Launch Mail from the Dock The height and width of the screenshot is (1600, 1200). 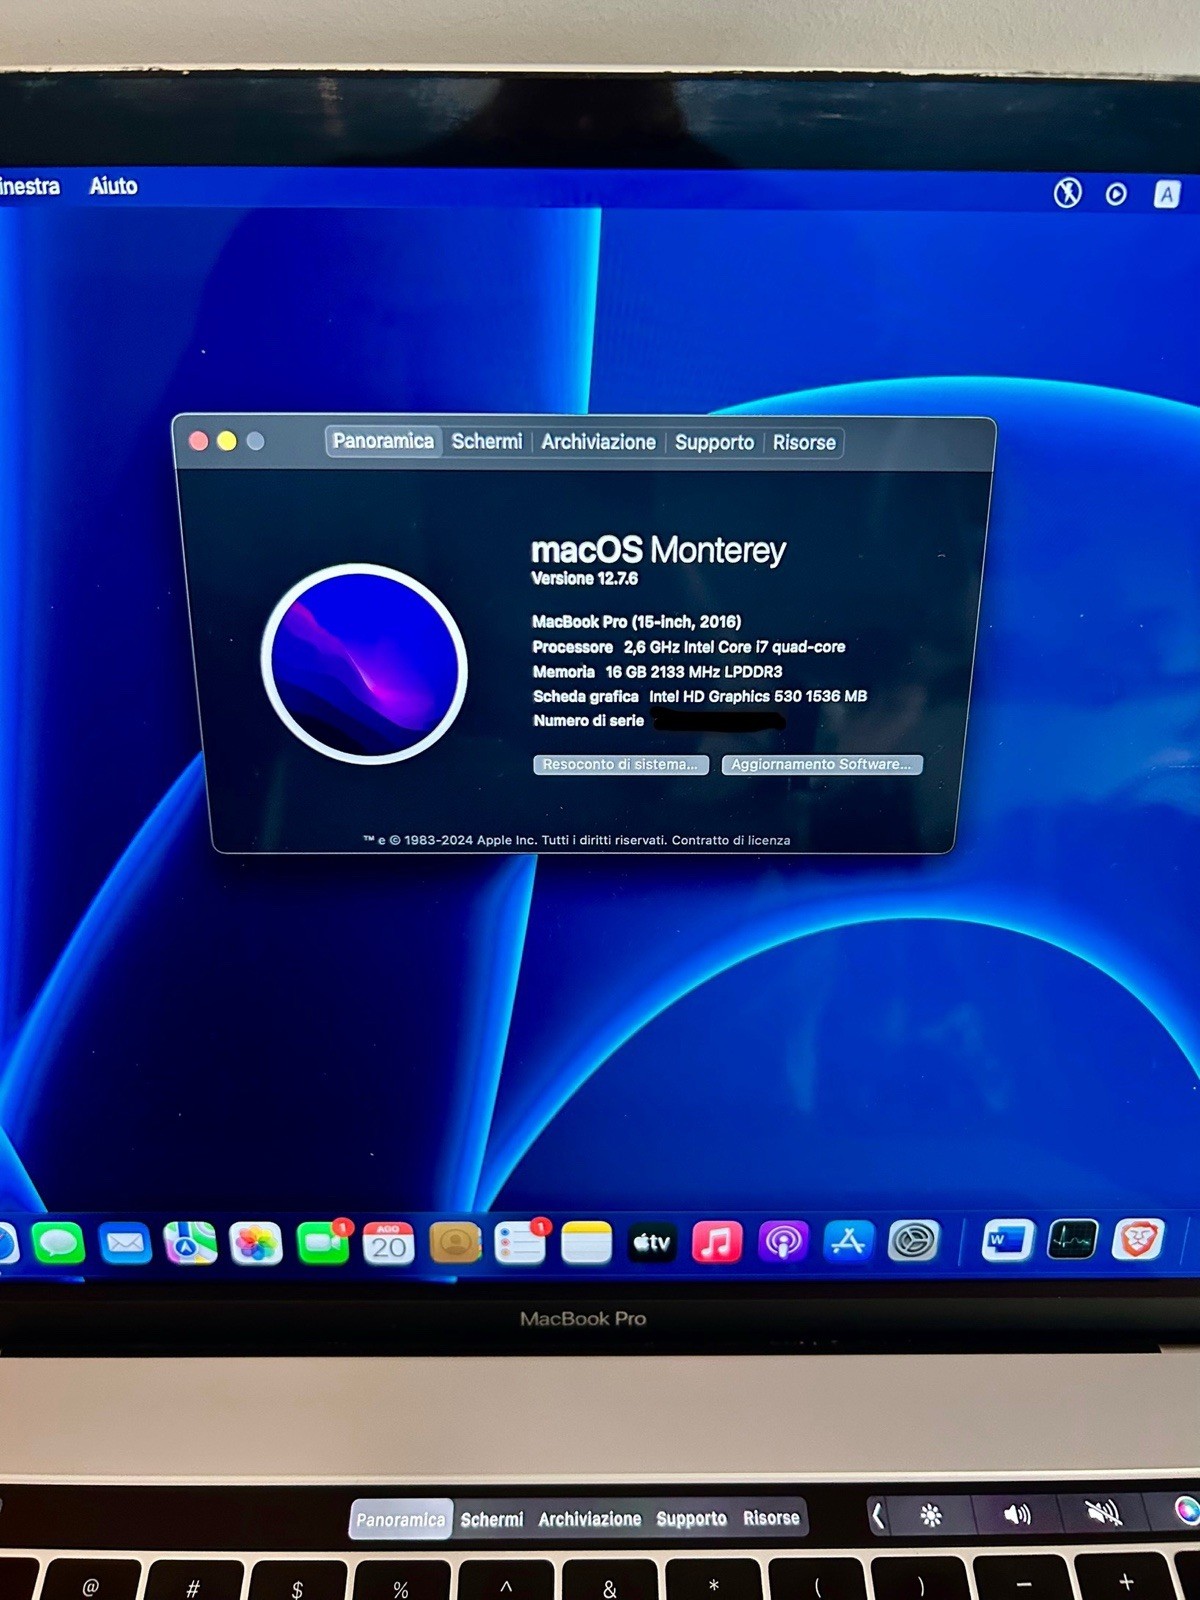[125, 1243]
